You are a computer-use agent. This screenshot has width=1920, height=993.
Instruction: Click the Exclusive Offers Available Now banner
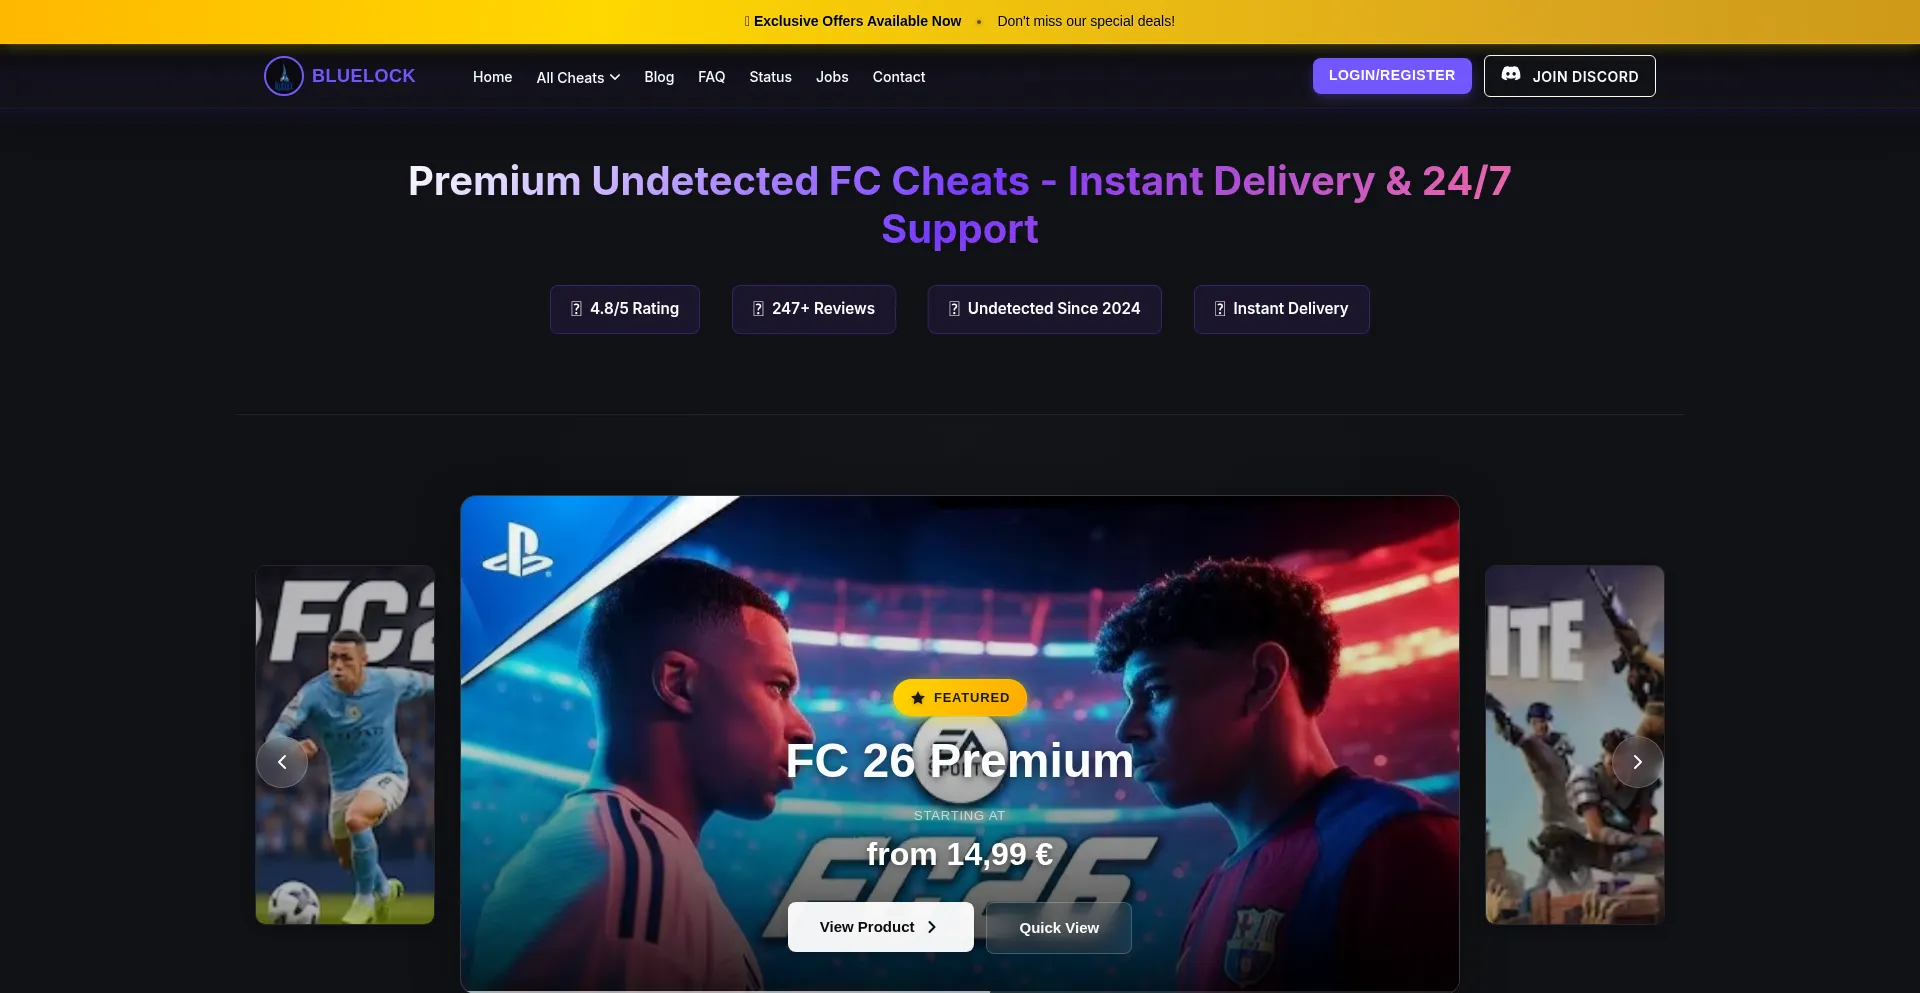coord(857,21)
